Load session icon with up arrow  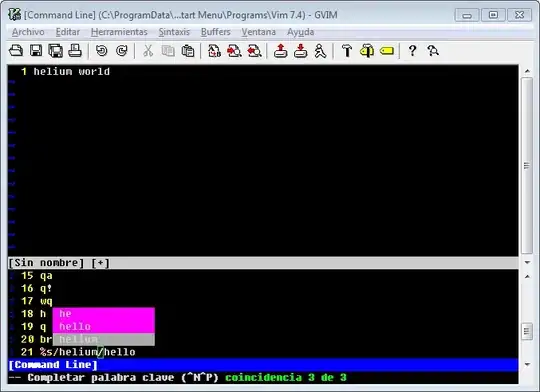281,51
